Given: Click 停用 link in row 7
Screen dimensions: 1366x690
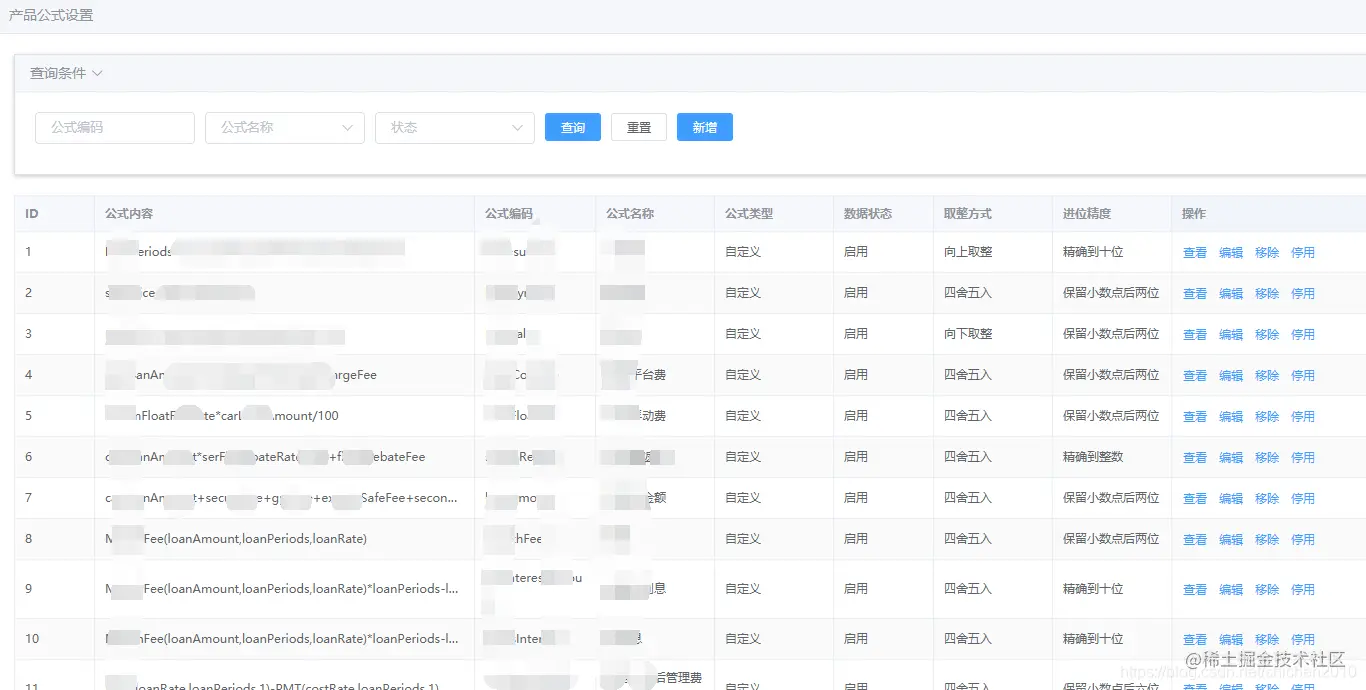Looking at the screenshot, I should pyautogui.click(x=1303, y=499).
